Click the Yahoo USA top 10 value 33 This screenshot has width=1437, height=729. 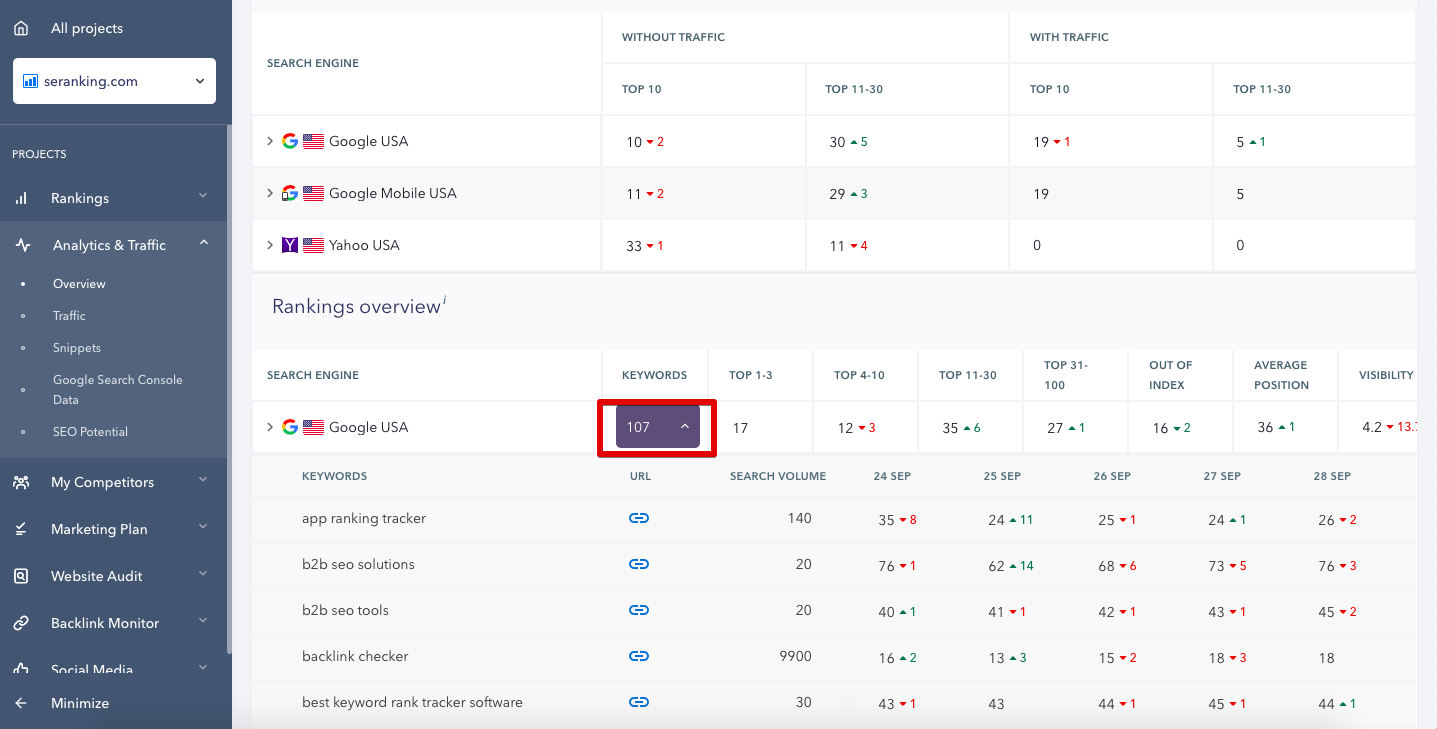634,245
